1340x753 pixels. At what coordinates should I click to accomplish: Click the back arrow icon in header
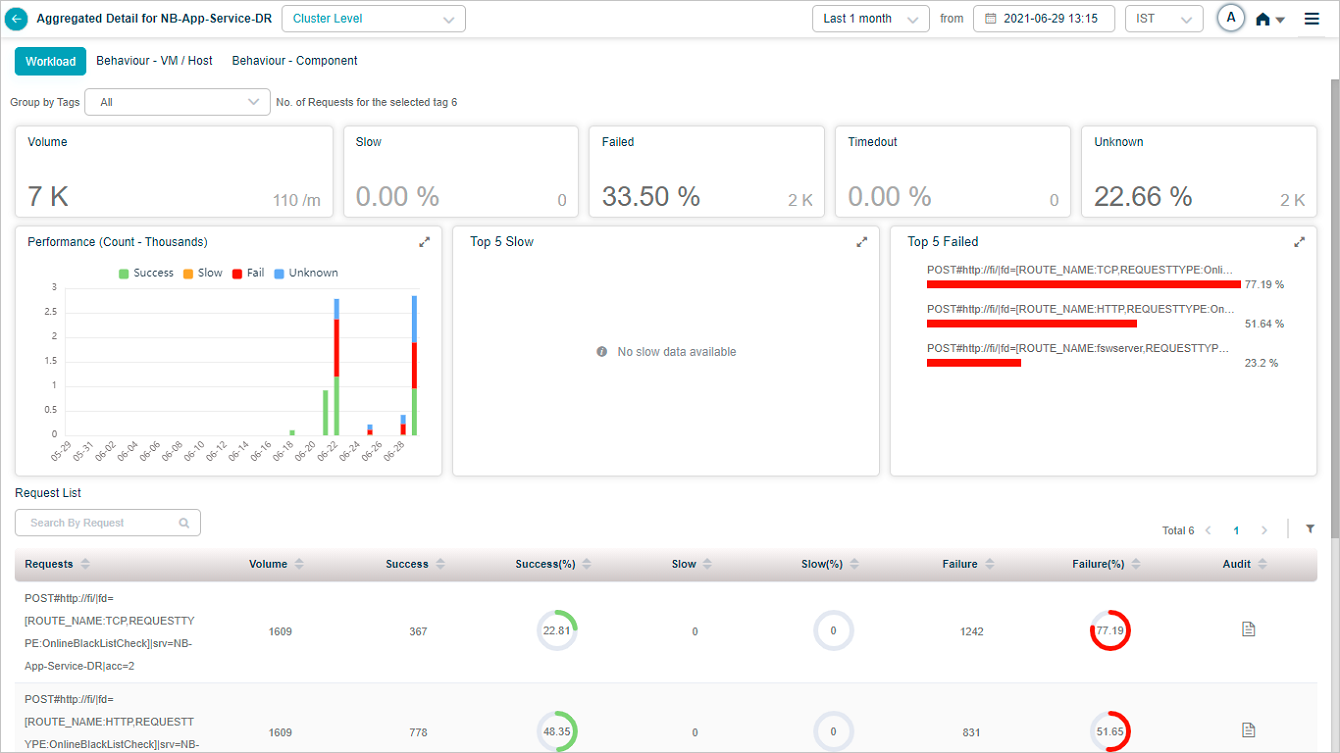[x=17, y=19]
